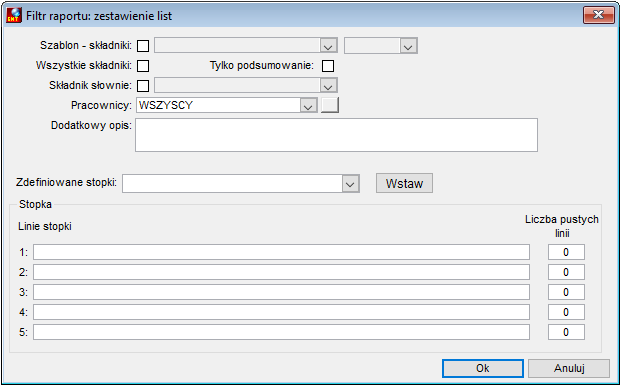Click the Wstaw button
This screenshot has width=620, height=385.
point(404,183)
